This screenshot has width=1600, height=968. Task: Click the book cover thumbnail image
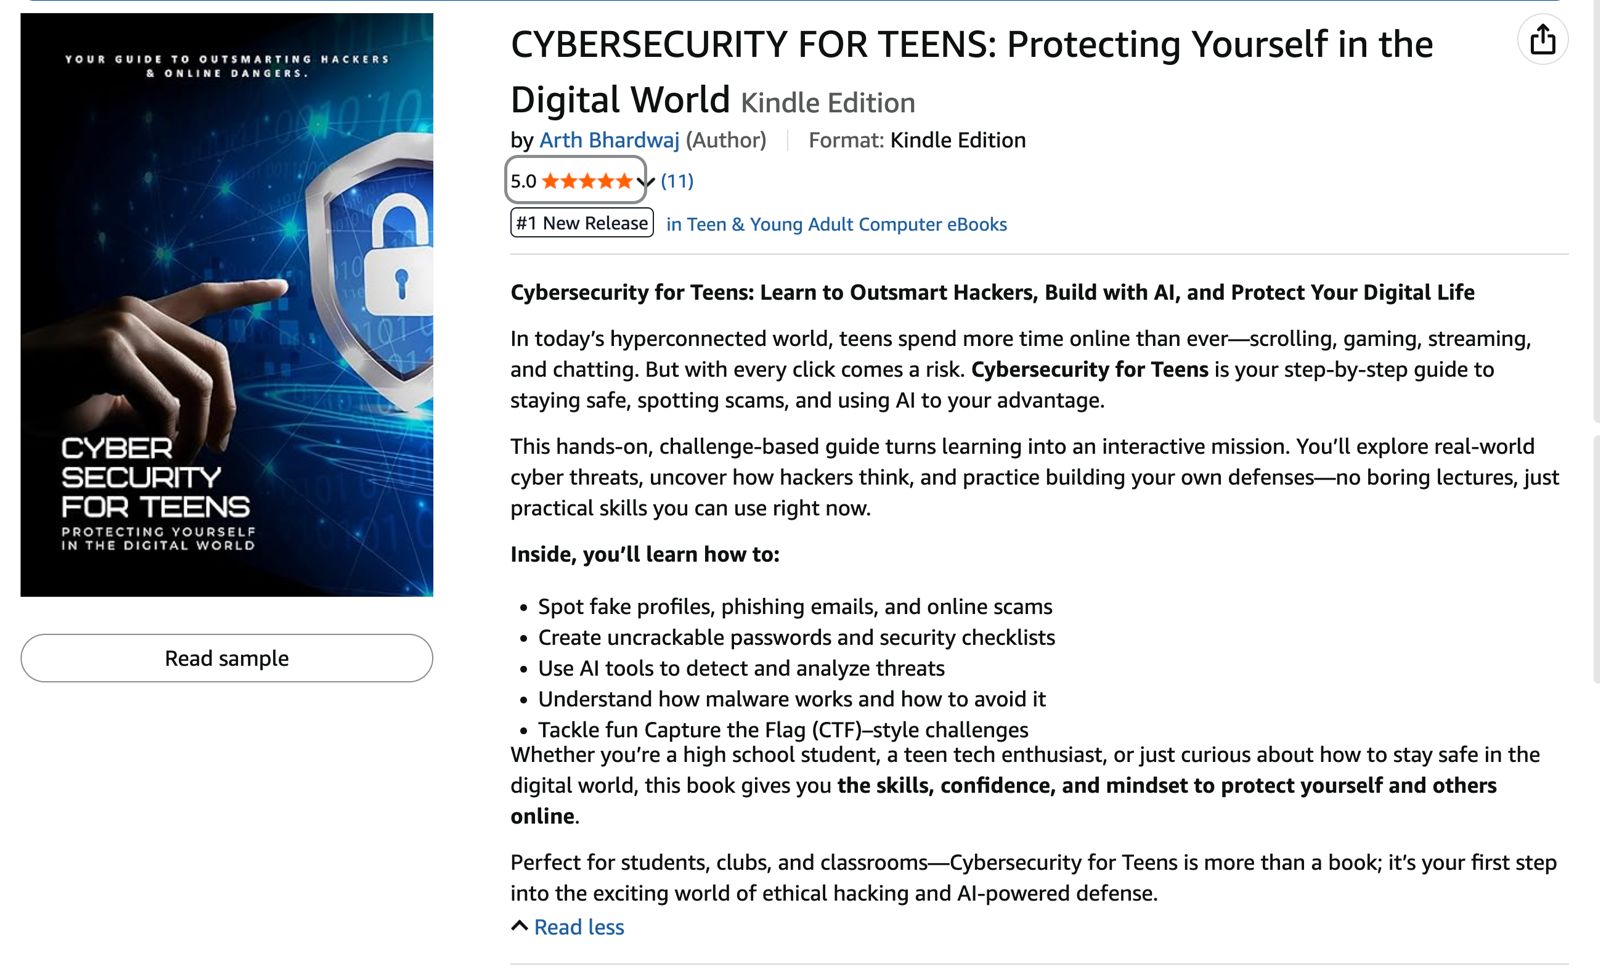coord(227,305)
